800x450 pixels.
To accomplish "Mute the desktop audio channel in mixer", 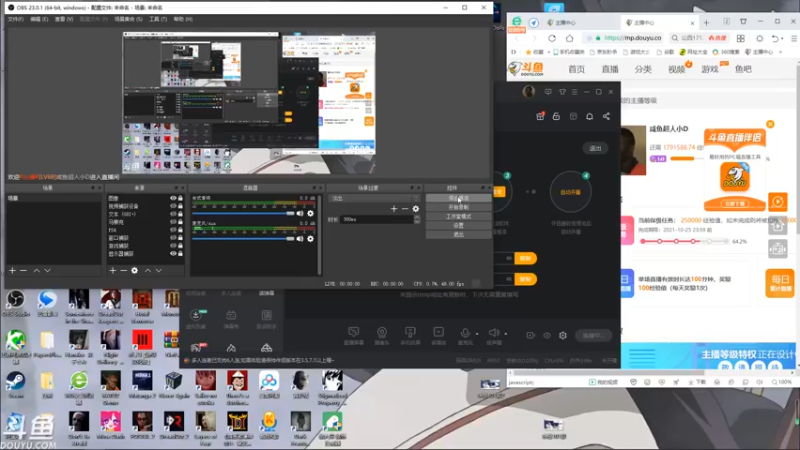I will (300, 214).
